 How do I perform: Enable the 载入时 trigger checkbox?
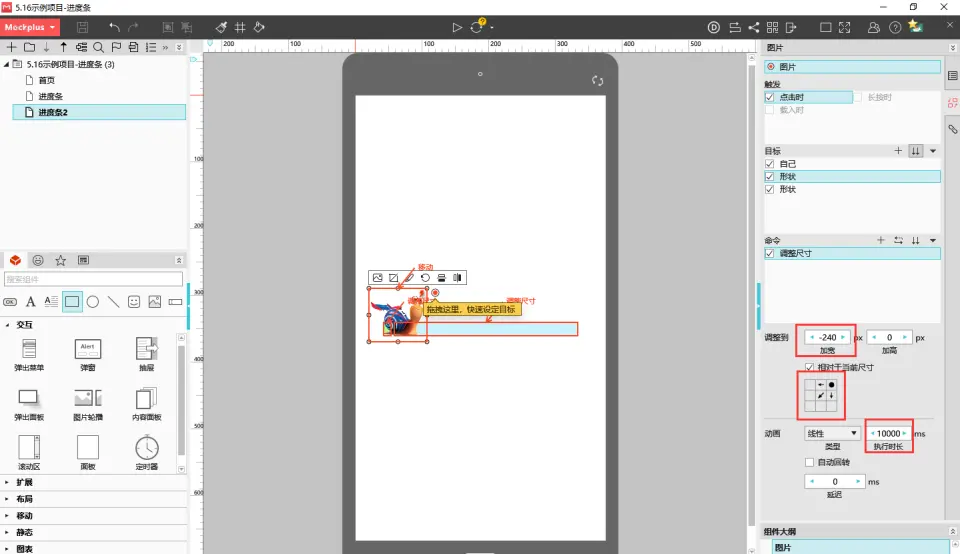(770, 110)
